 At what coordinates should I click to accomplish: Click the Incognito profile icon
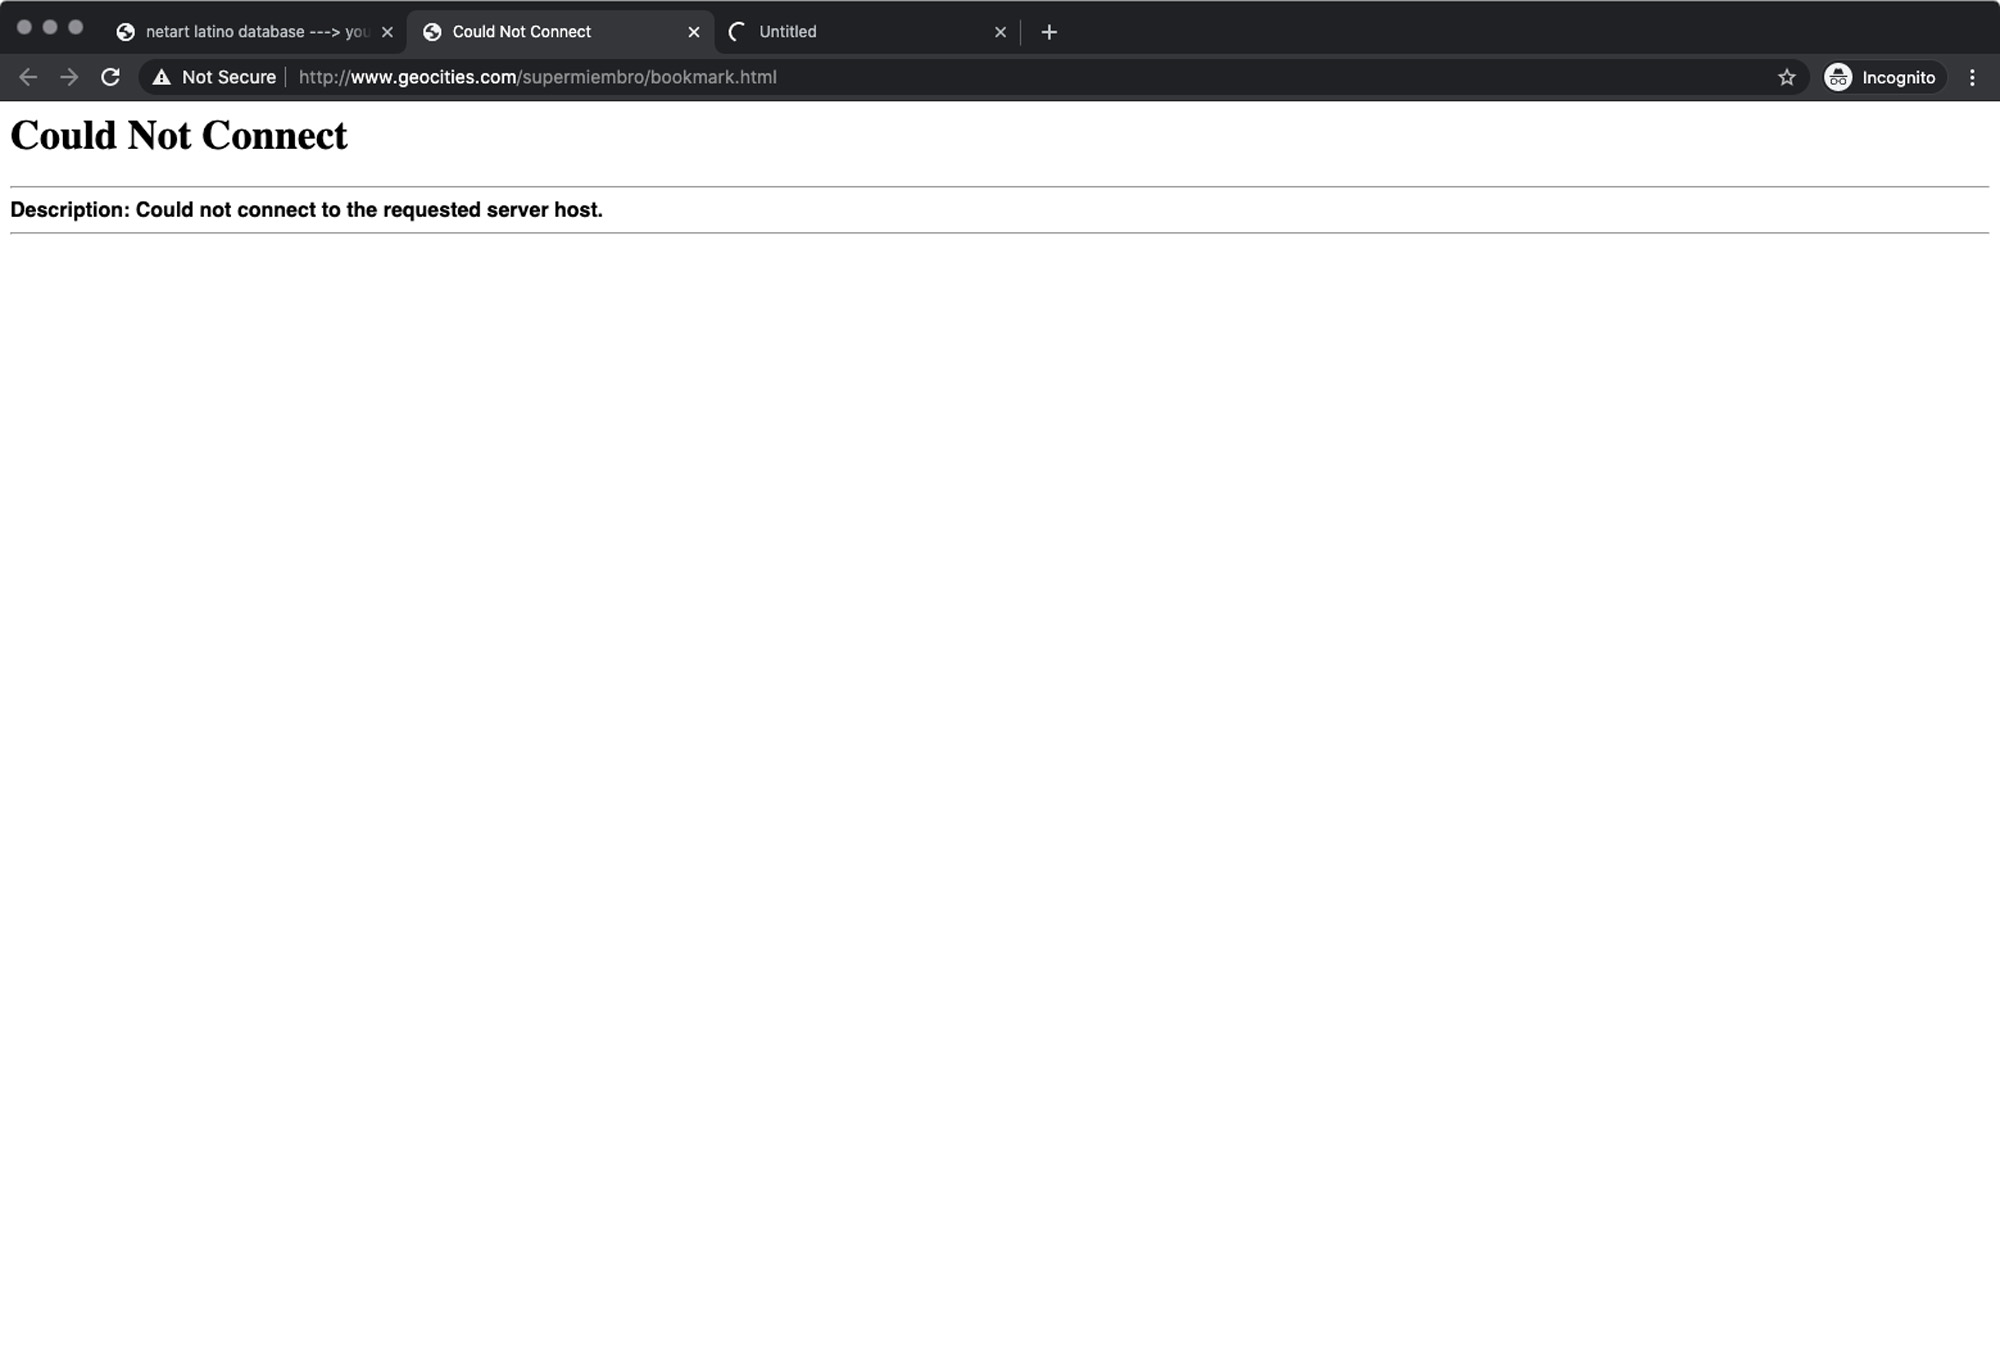coord(1838,77)
